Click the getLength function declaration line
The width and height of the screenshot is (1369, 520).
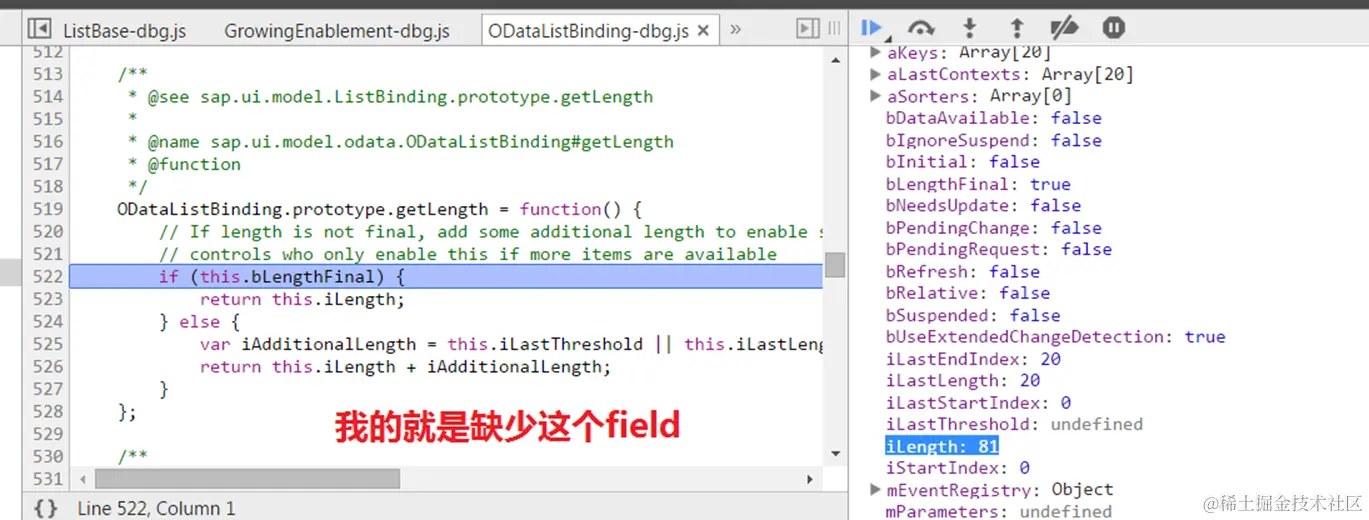(379, 209)
